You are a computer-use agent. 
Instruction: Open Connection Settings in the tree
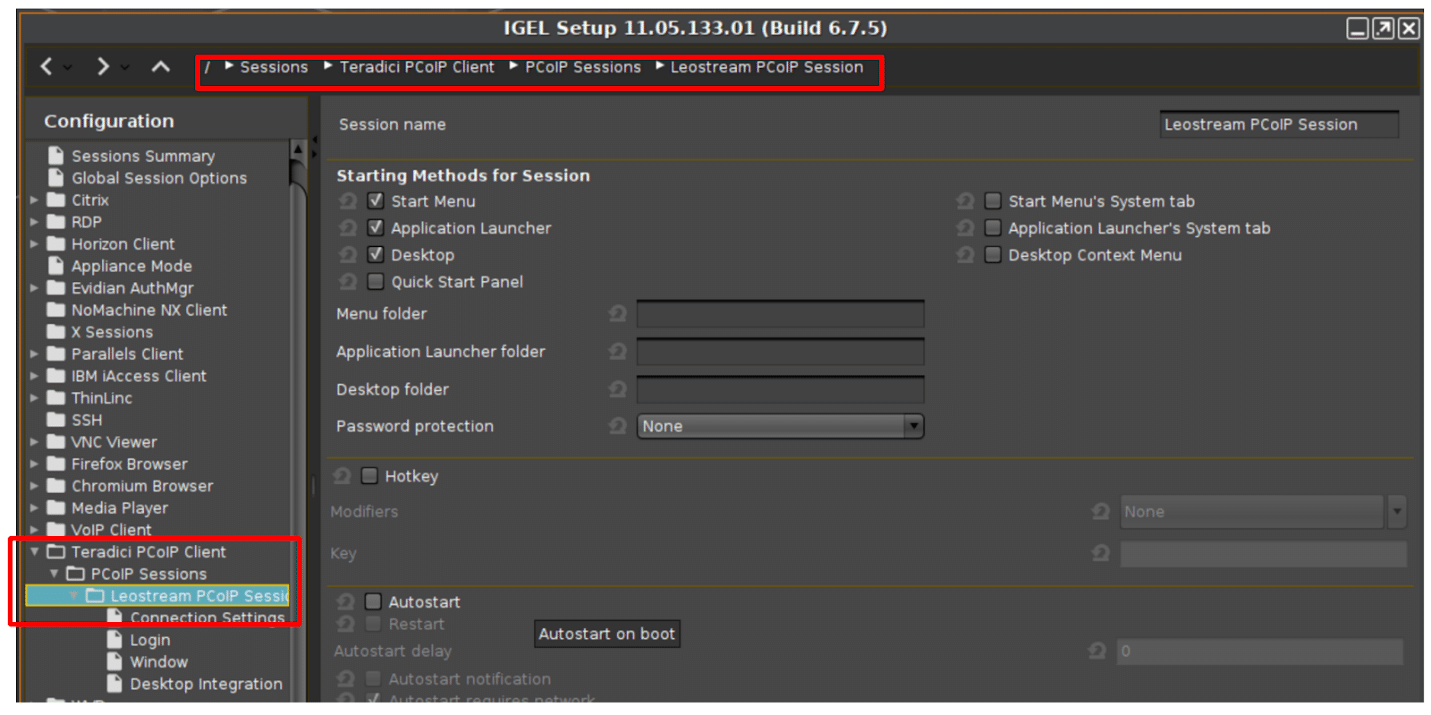coord(207,618)
